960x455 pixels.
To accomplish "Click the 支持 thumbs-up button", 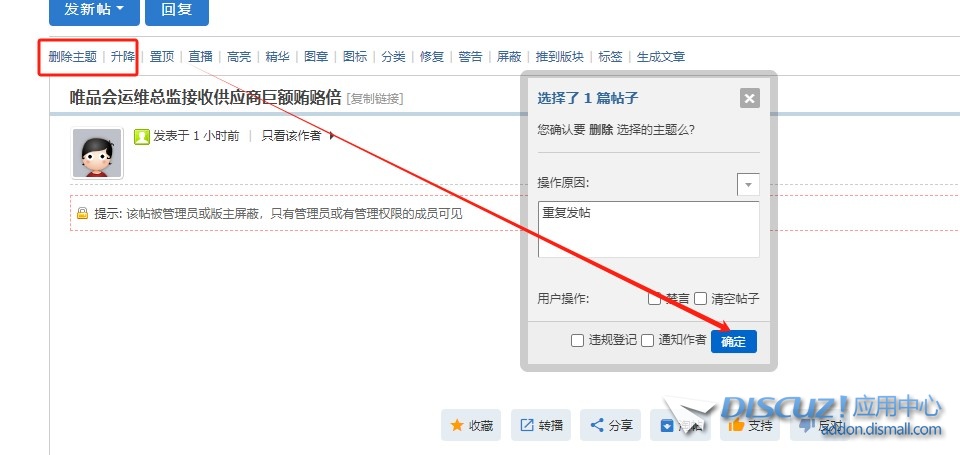I will [x=750, y=425].
